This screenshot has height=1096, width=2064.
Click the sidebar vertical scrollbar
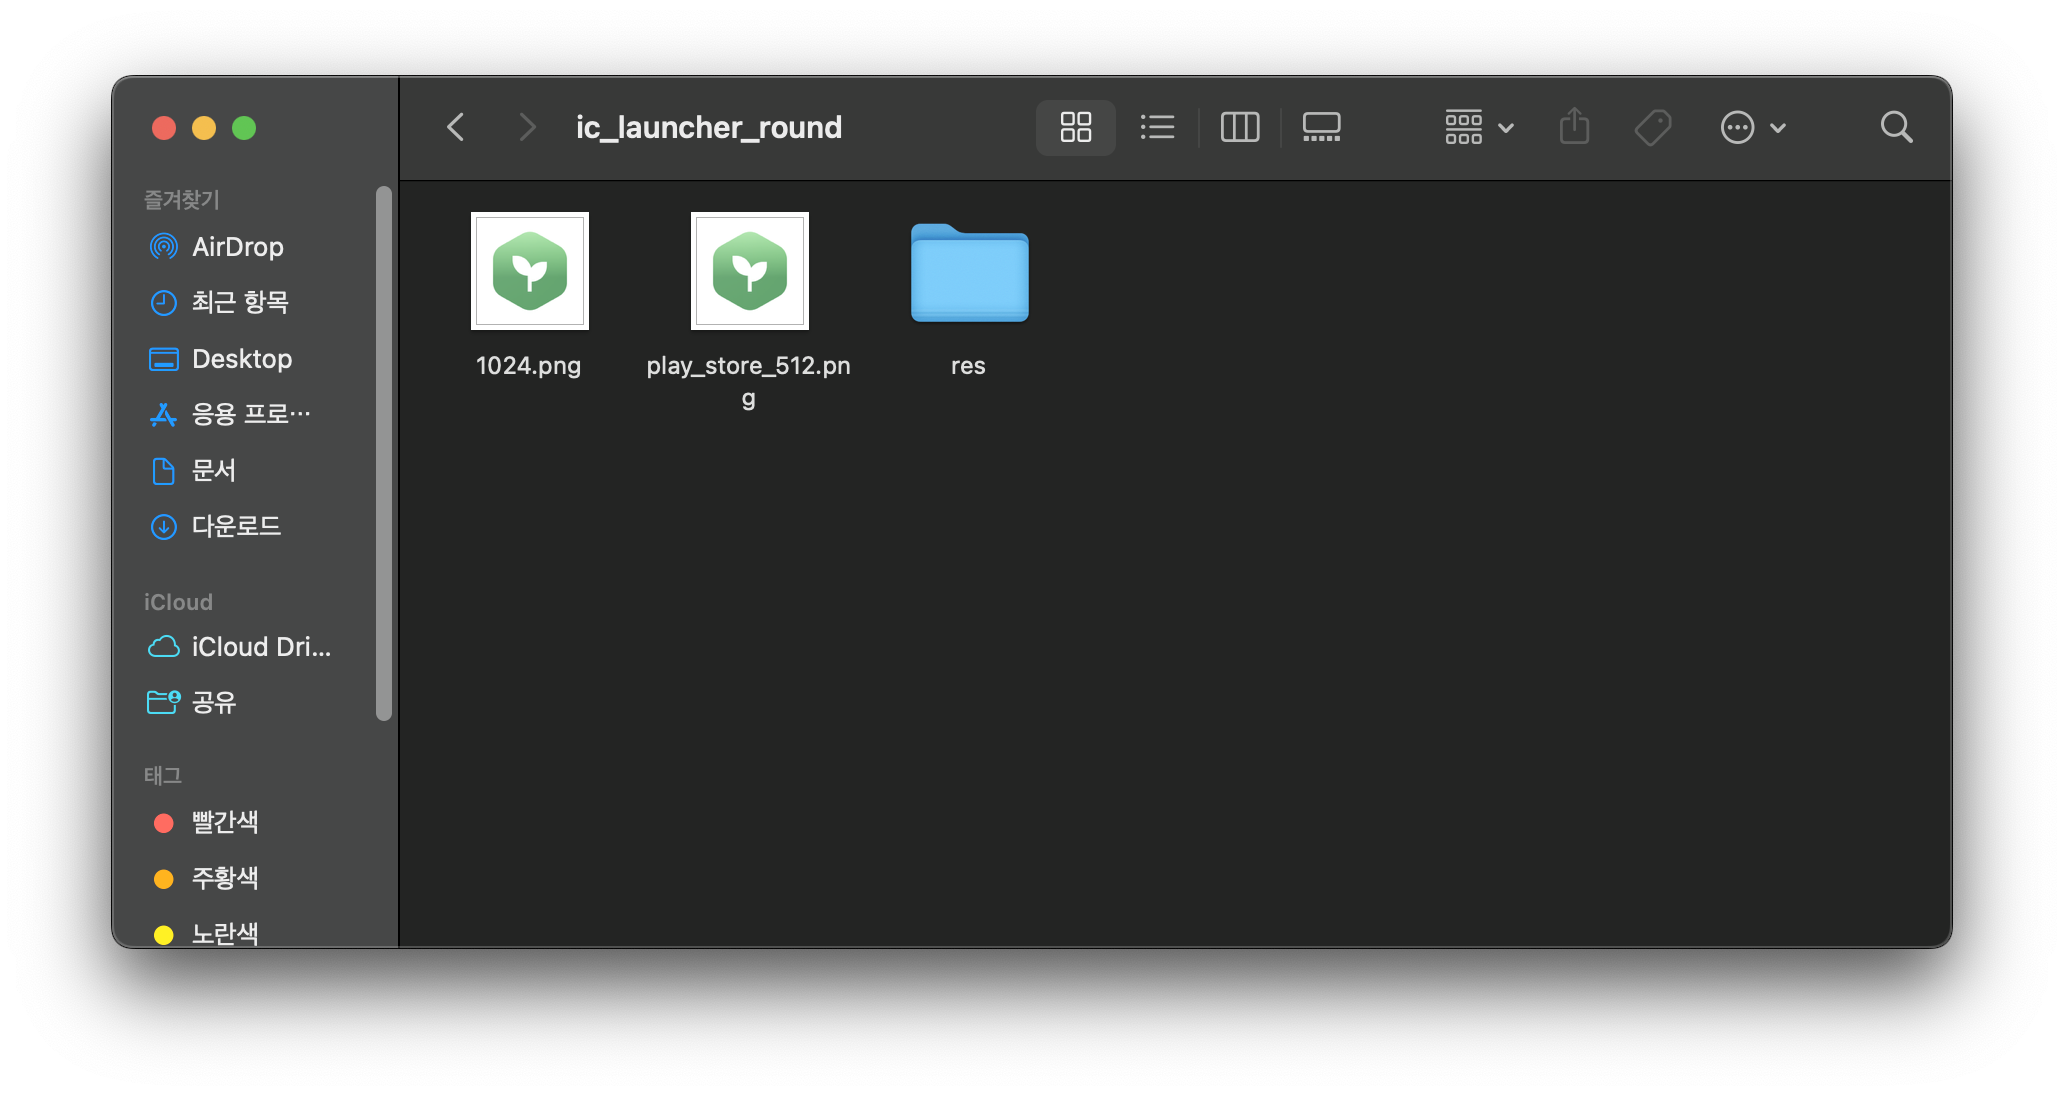coord(384,452)
